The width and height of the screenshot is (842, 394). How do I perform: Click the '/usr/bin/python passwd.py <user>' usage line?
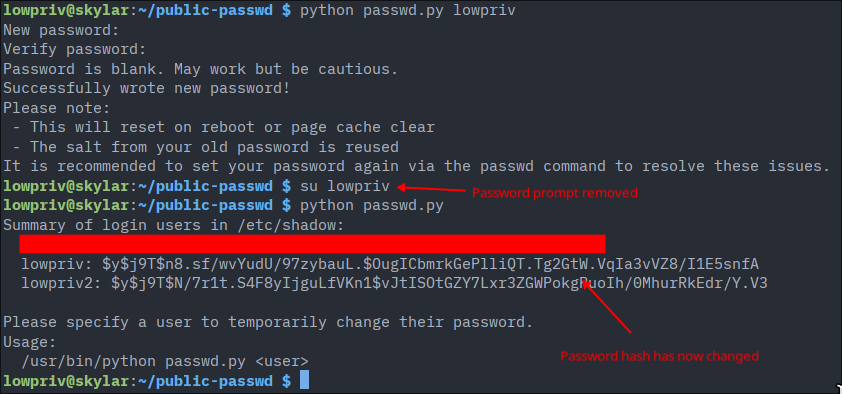pos(165,361)
